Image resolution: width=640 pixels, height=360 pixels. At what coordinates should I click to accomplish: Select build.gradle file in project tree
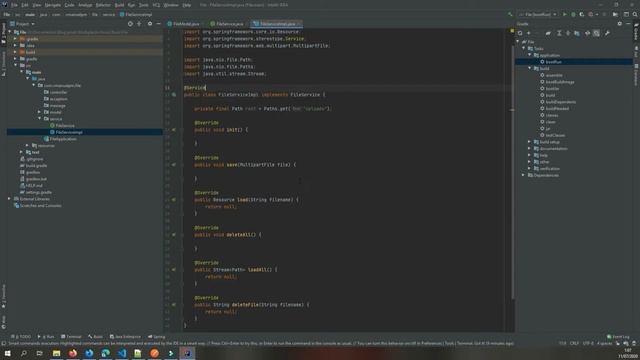36,166
